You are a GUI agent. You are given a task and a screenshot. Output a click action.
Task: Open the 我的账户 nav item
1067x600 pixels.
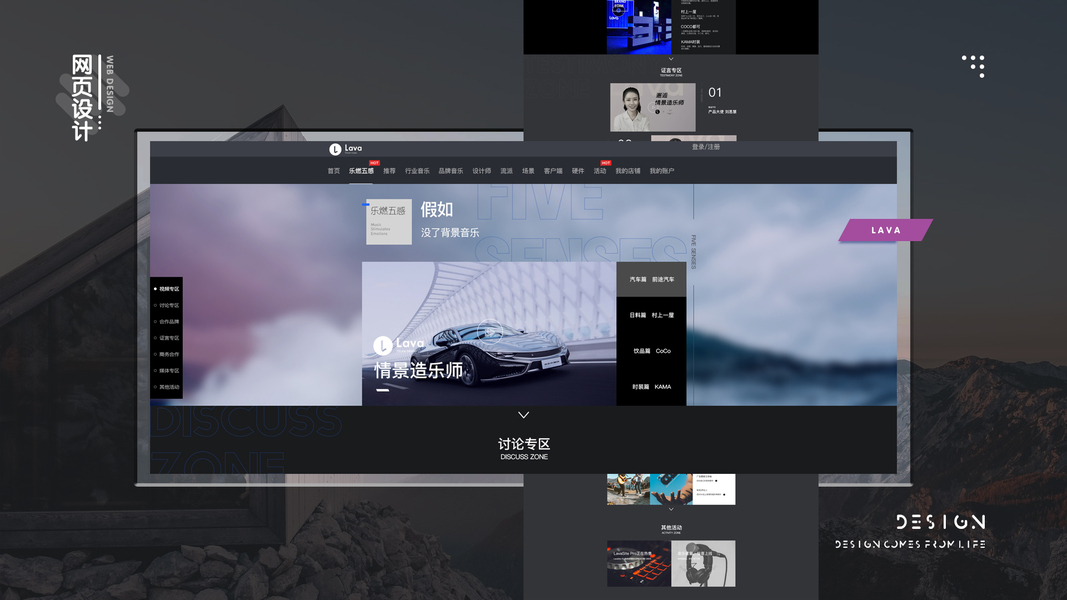pos(661,171)
